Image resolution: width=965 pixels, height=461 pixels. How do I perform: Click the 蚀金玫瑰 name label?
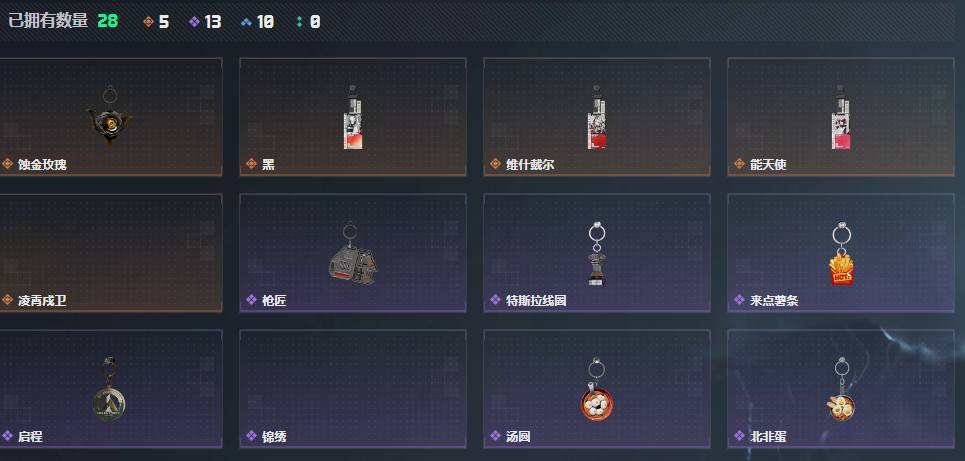(x=42, y=164)
